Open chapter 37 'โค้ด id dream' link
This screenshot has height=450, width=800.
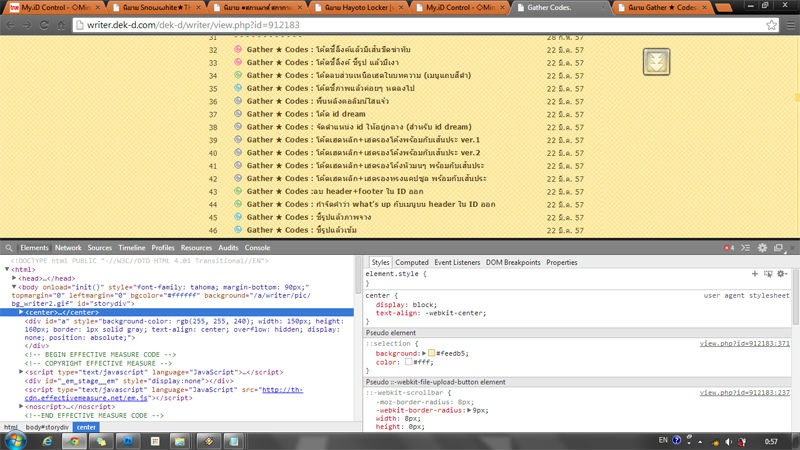point(306,114)
